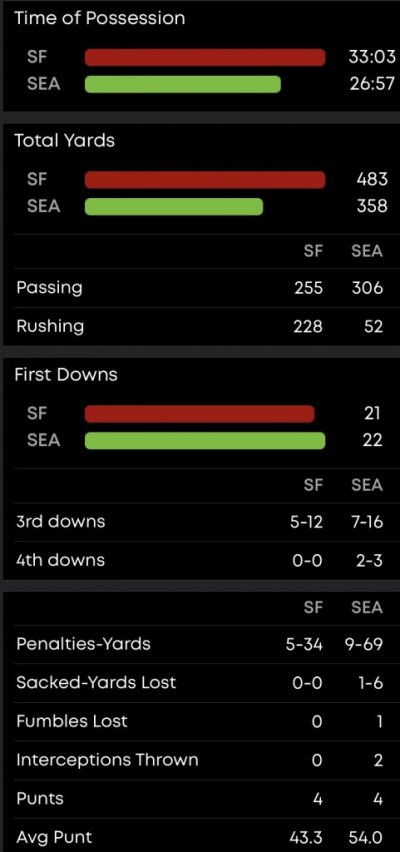Click the Punts row label

(40, 799)
